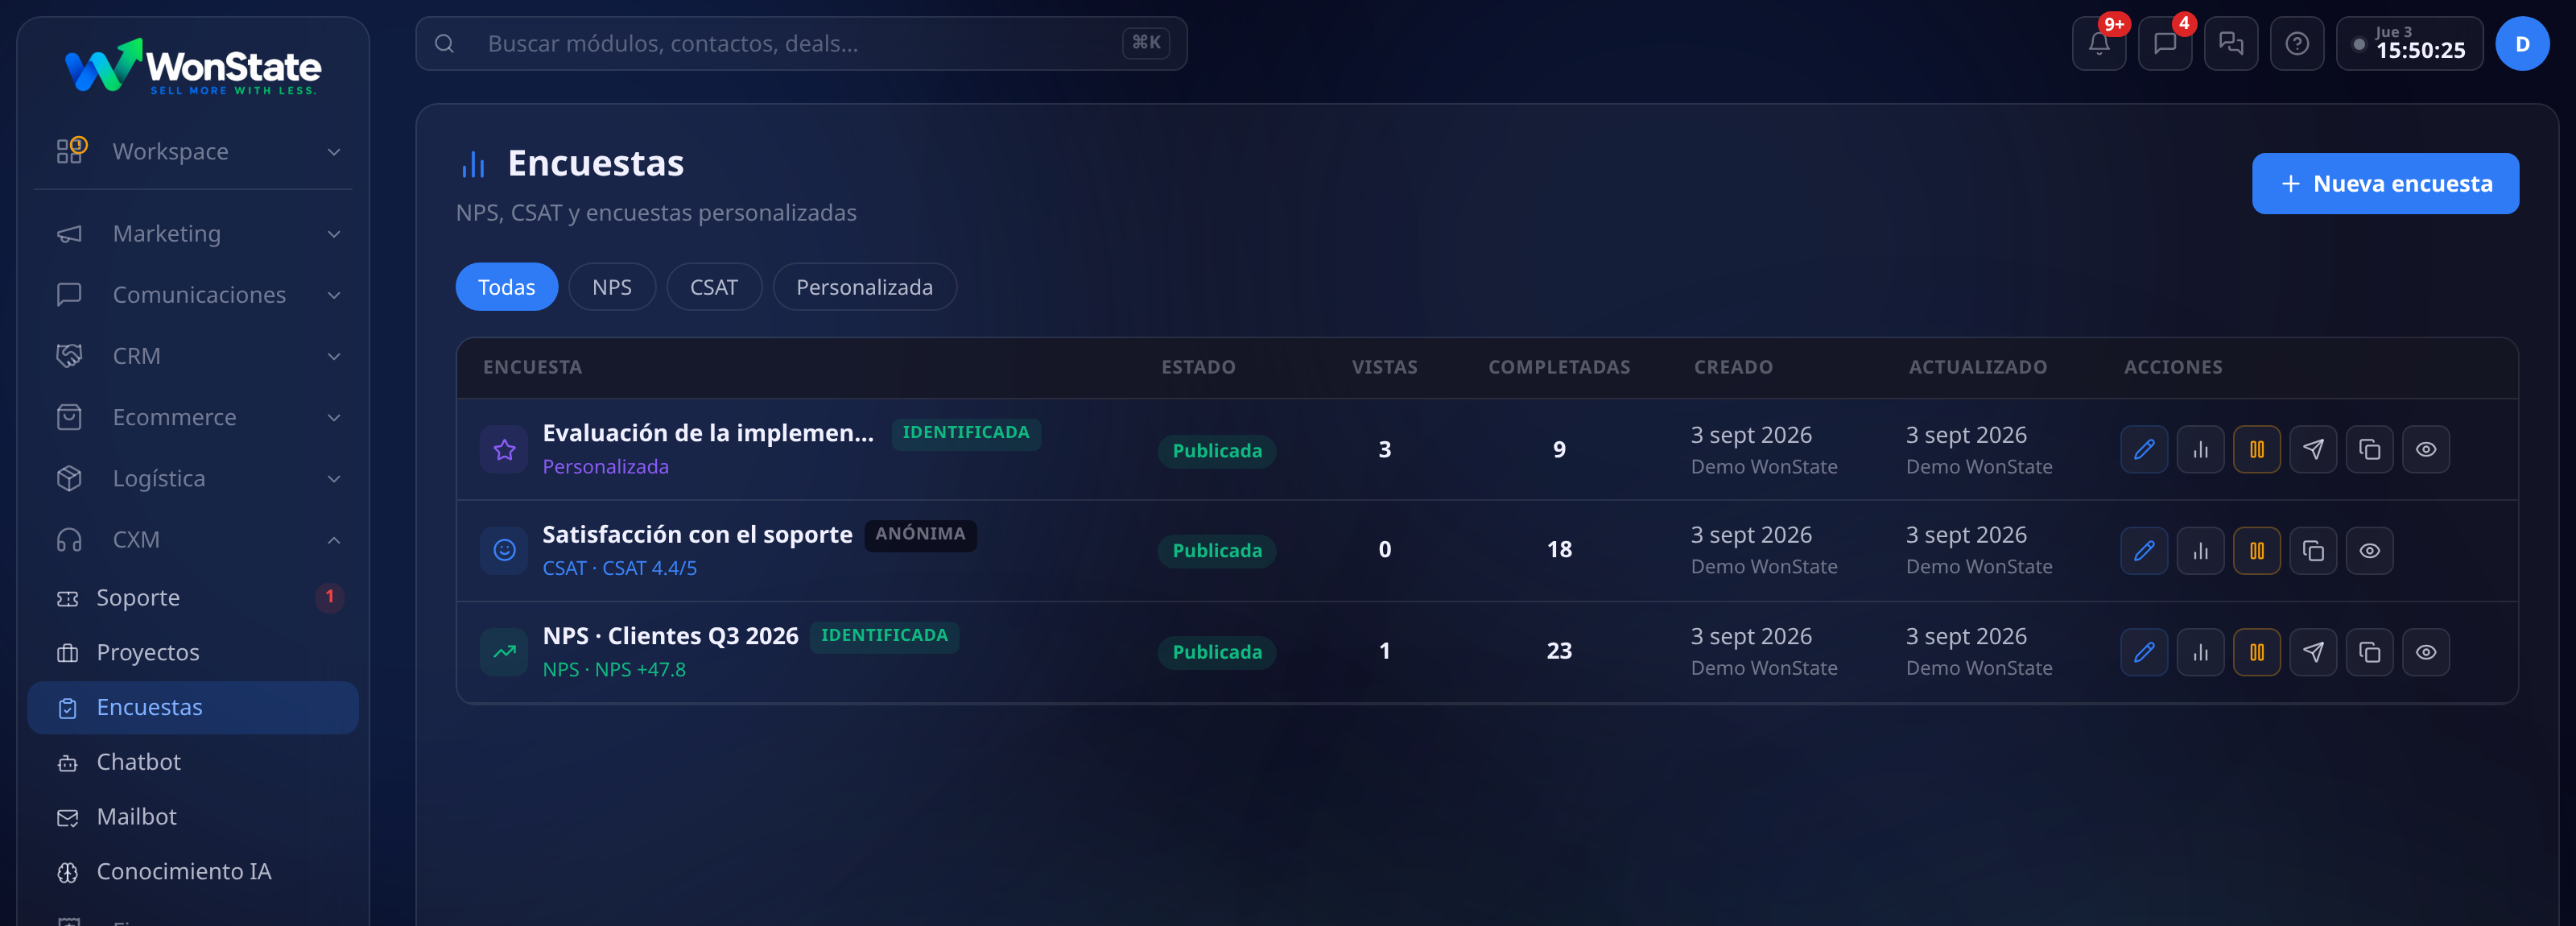Expand the Logística section
Viewport: 2576px width, 926px height.
point(193,478)
